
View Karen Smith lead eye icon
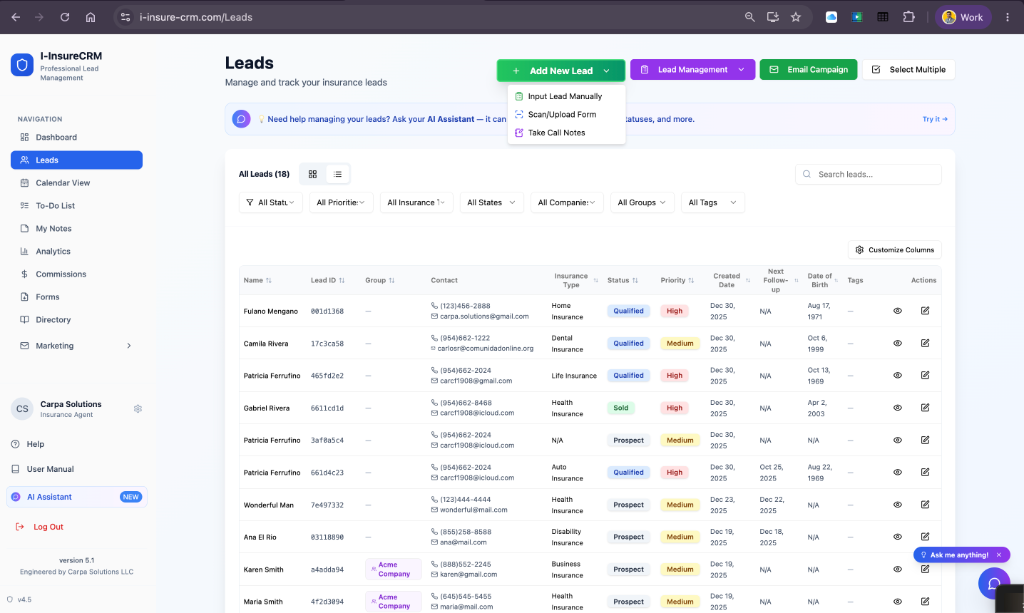point(897,569)
